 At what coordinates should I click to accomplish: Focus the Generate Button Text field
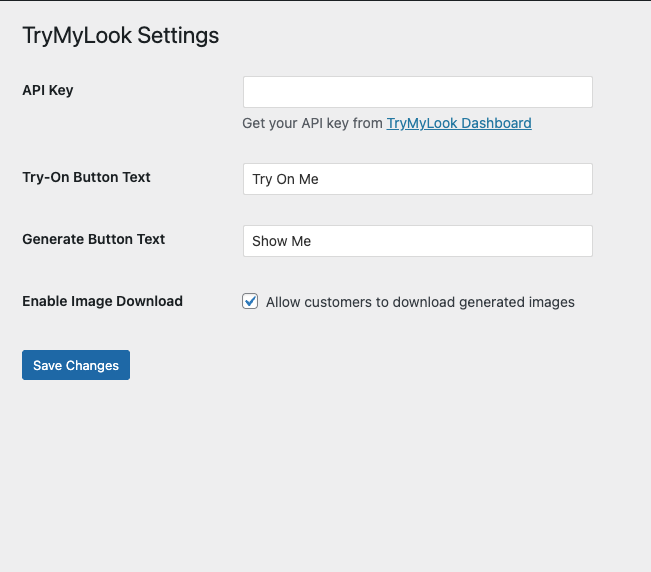[417, 241]
